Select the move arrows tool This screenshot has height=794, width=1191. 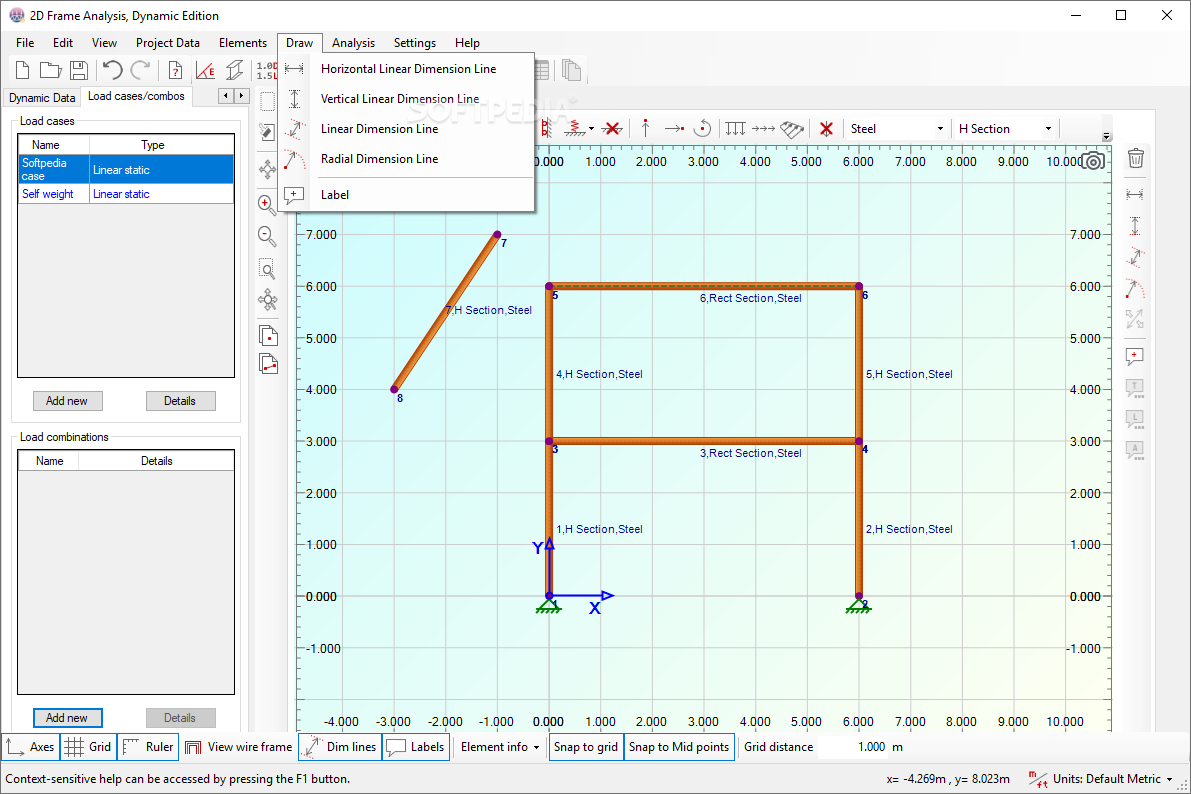267,169
